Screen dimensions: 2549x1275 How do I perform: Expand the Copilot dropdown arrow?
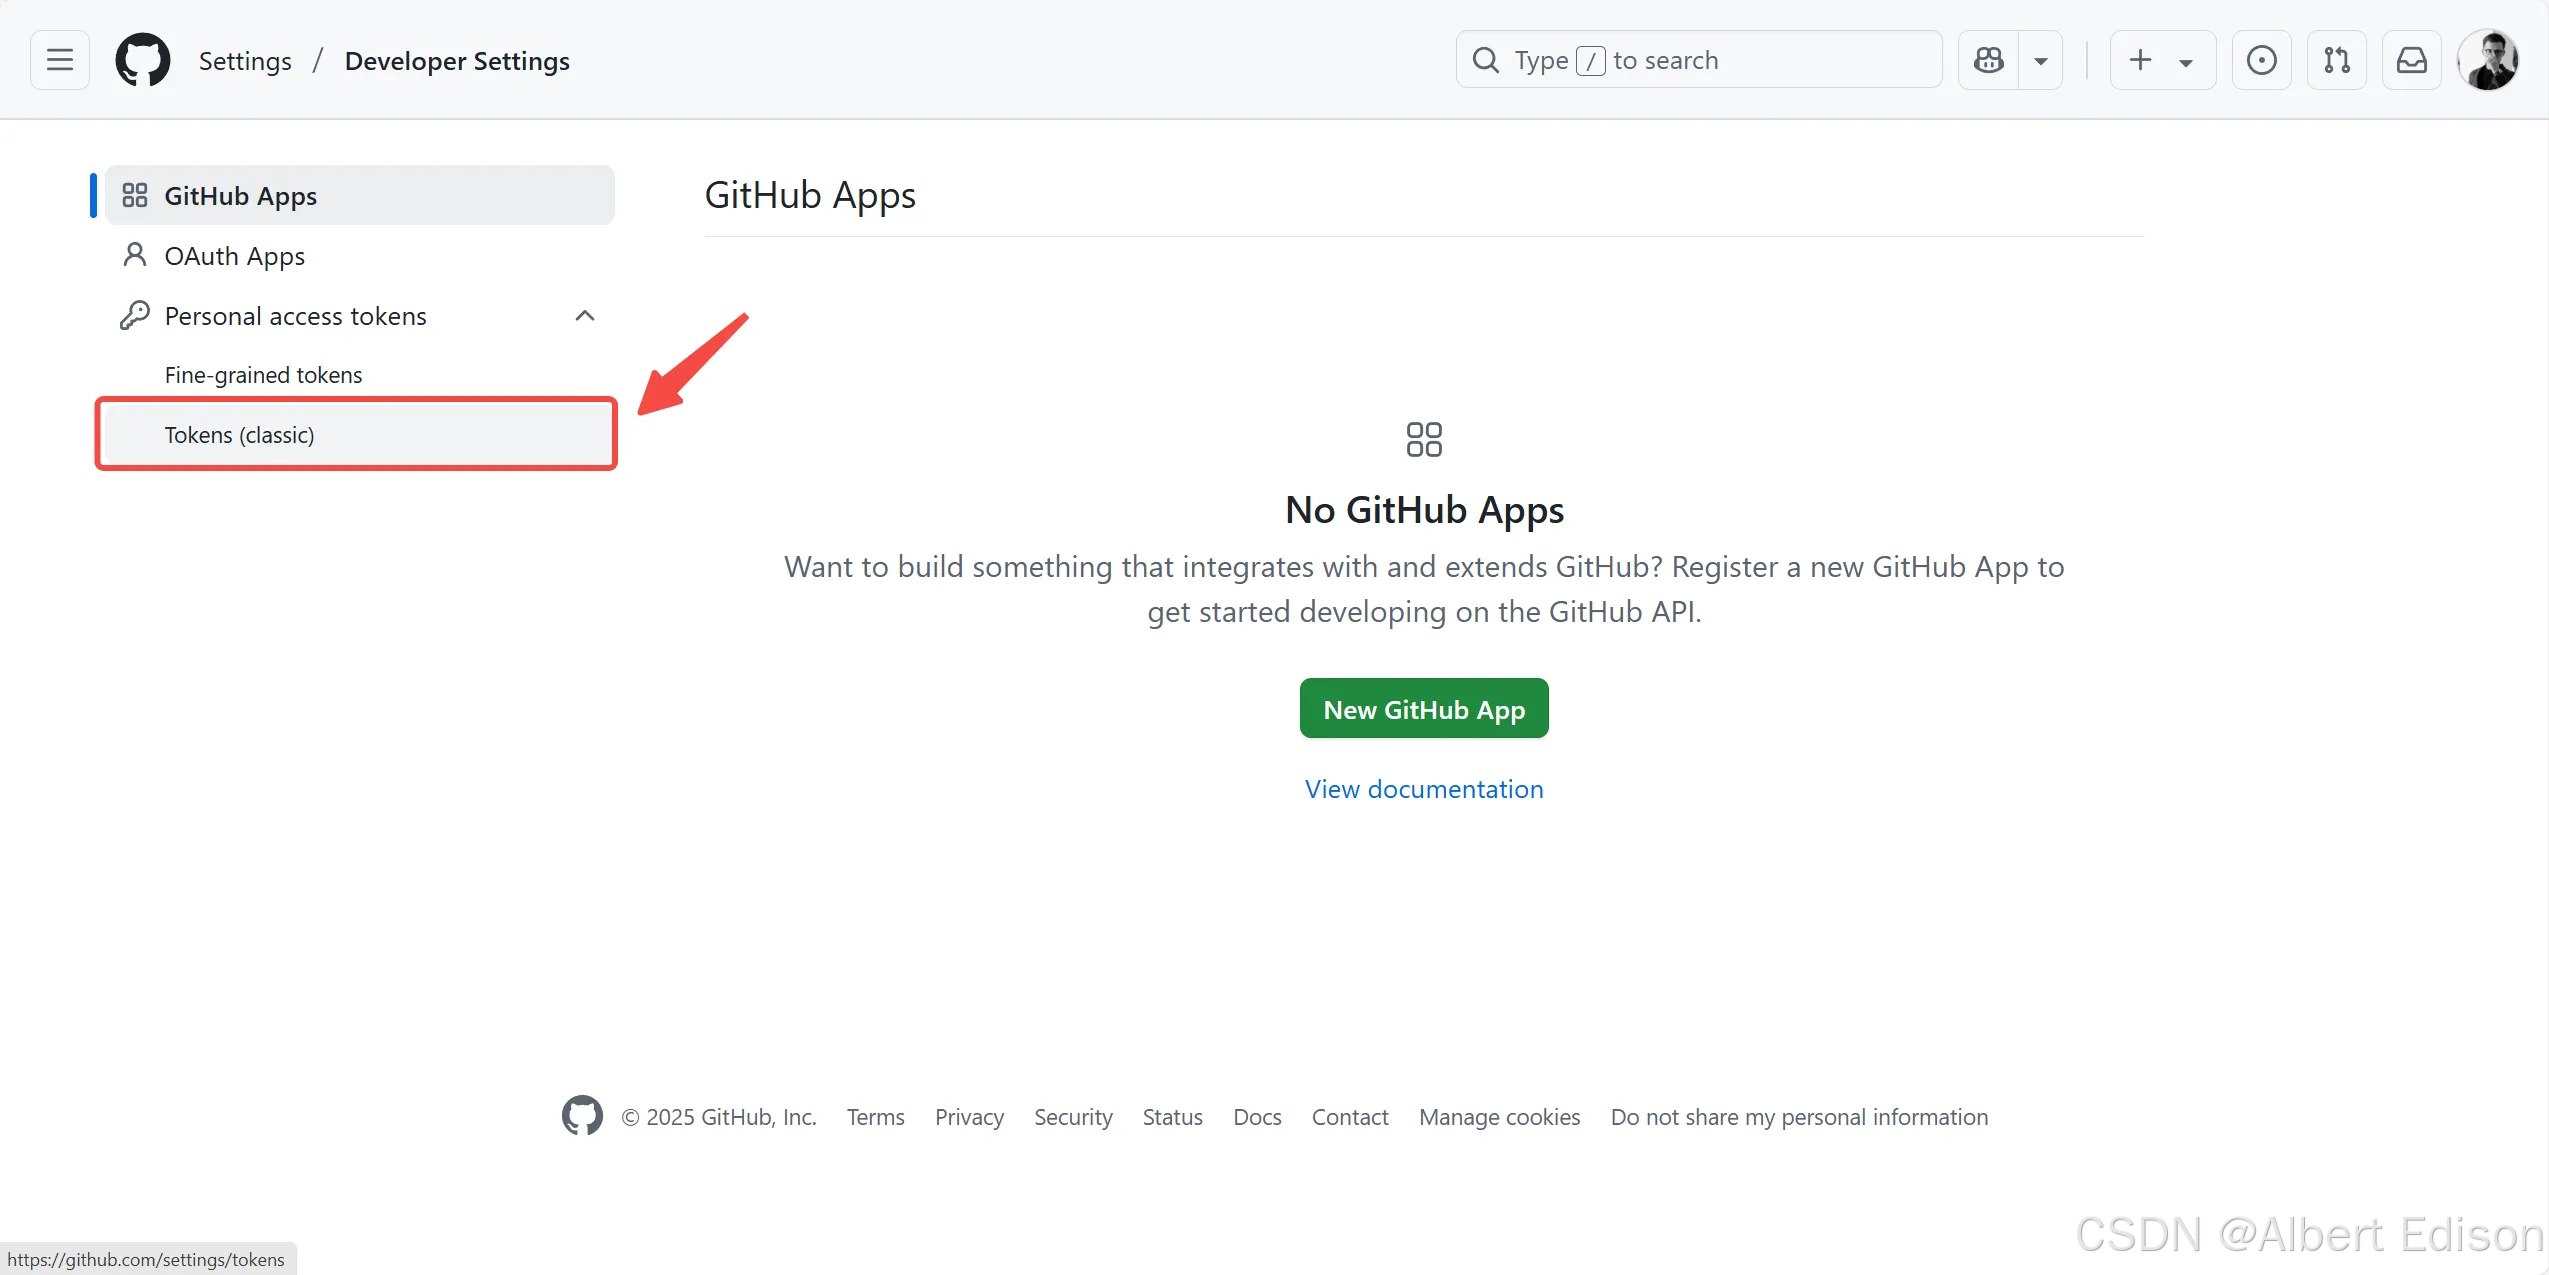[x=2041, y=60]
